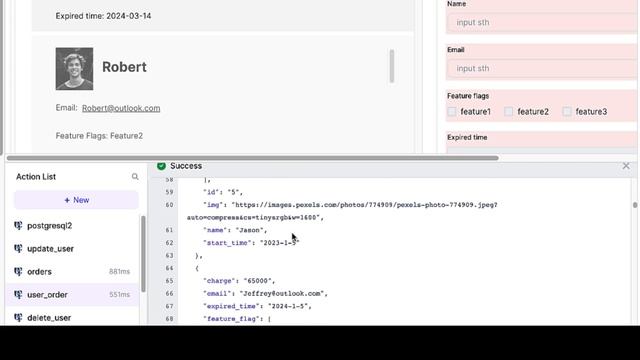Click the "charge": "65000" JSON line
Screen dimensions: 640x360
click(239, 281)
